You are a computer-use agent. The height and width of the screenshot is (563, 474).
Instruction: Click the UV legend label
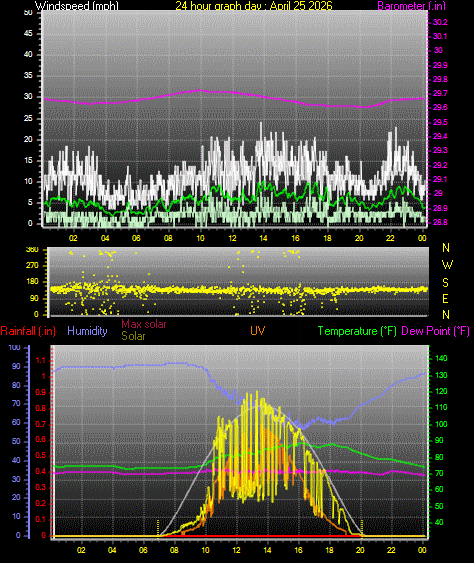(258, 331)
